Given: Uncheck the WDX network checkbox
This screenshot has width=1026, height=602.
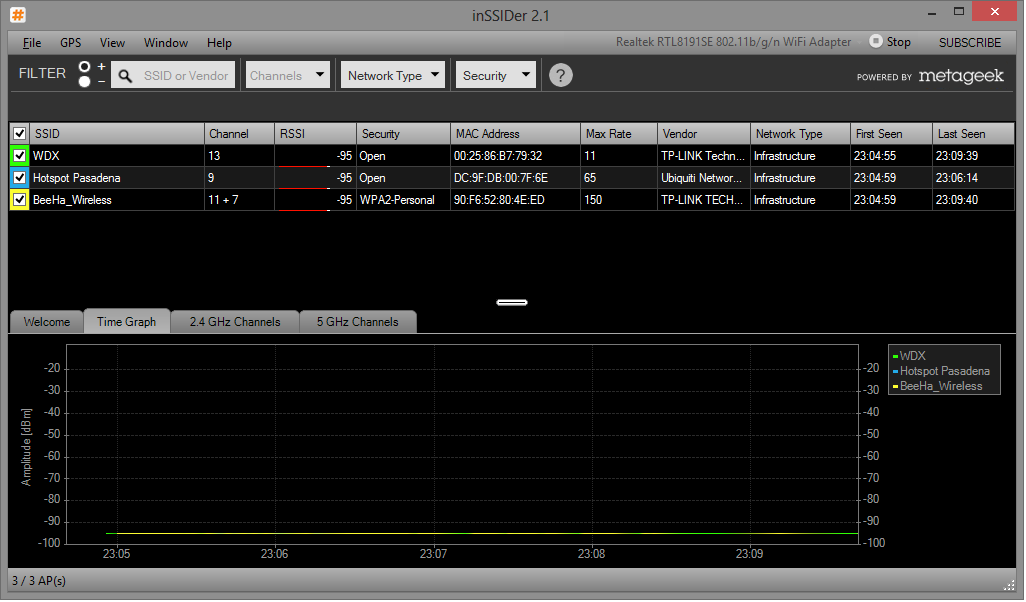Looking at the screenshot, I should (20, 156).
